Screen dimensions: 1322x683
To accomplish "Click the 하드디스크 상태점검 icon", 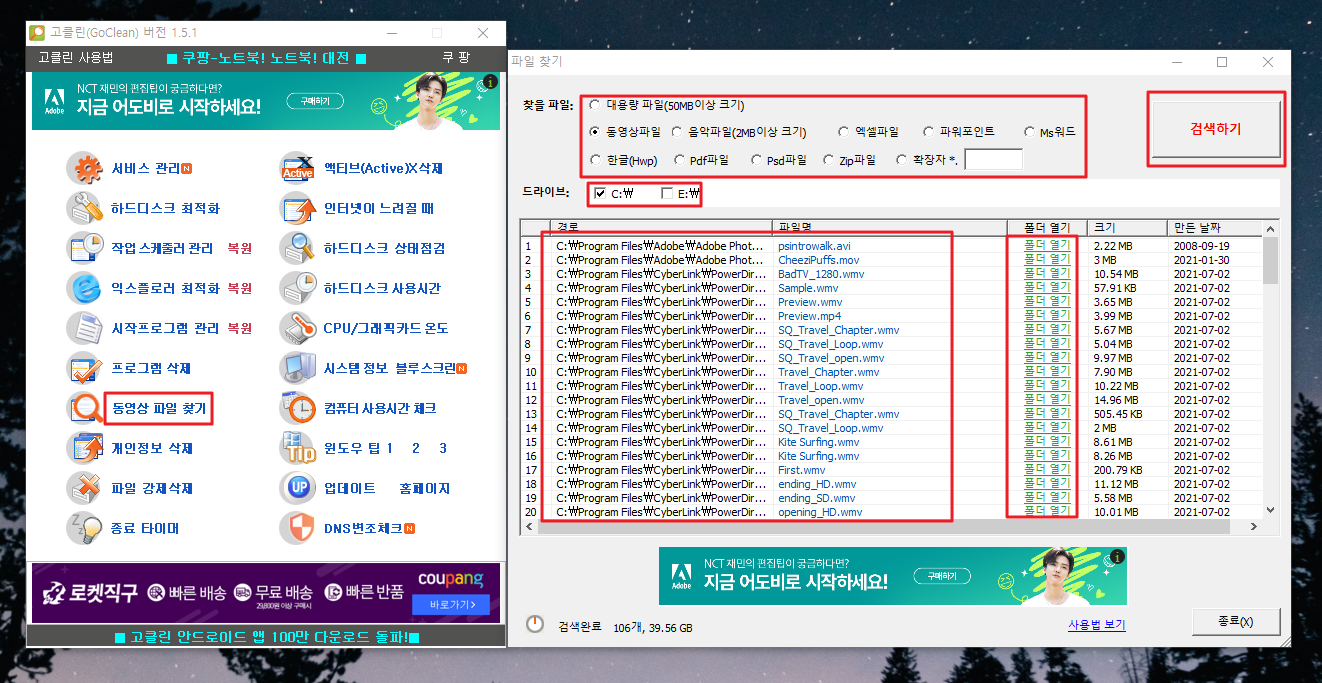I will point(298,248).
